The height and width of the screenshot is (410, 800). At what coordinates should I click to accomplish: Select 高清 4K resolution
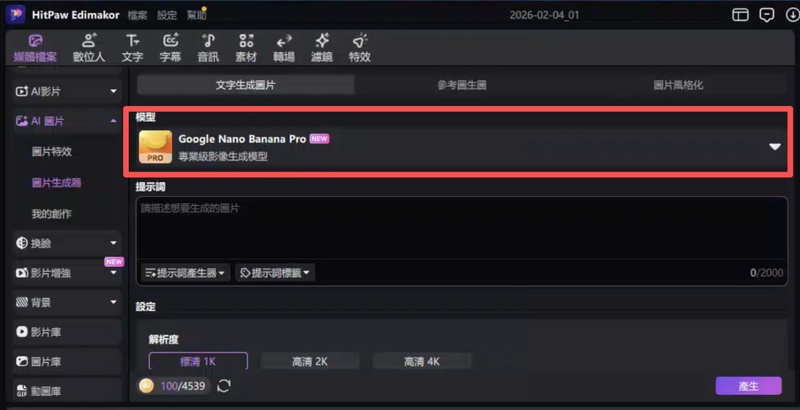point(422,362)
